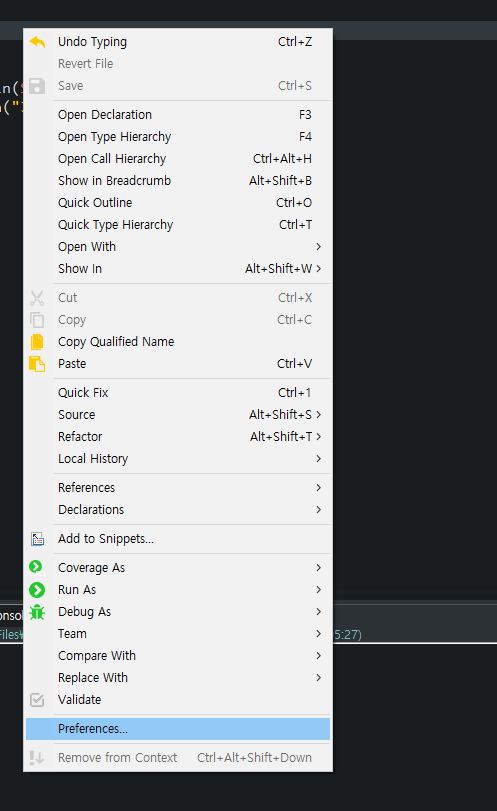Click the Validate menu label
The image size is (497, 811).
click(79, 700)
